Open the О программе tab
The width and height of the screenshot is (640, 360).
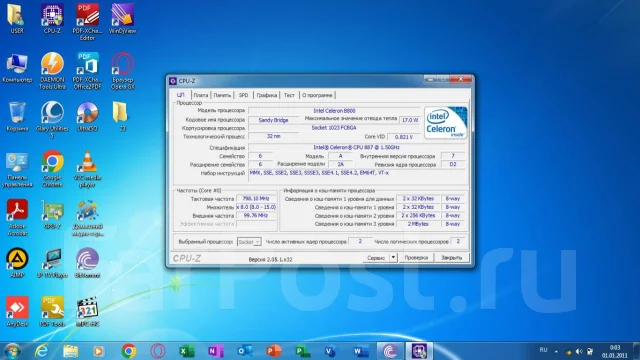coord(317,95)
